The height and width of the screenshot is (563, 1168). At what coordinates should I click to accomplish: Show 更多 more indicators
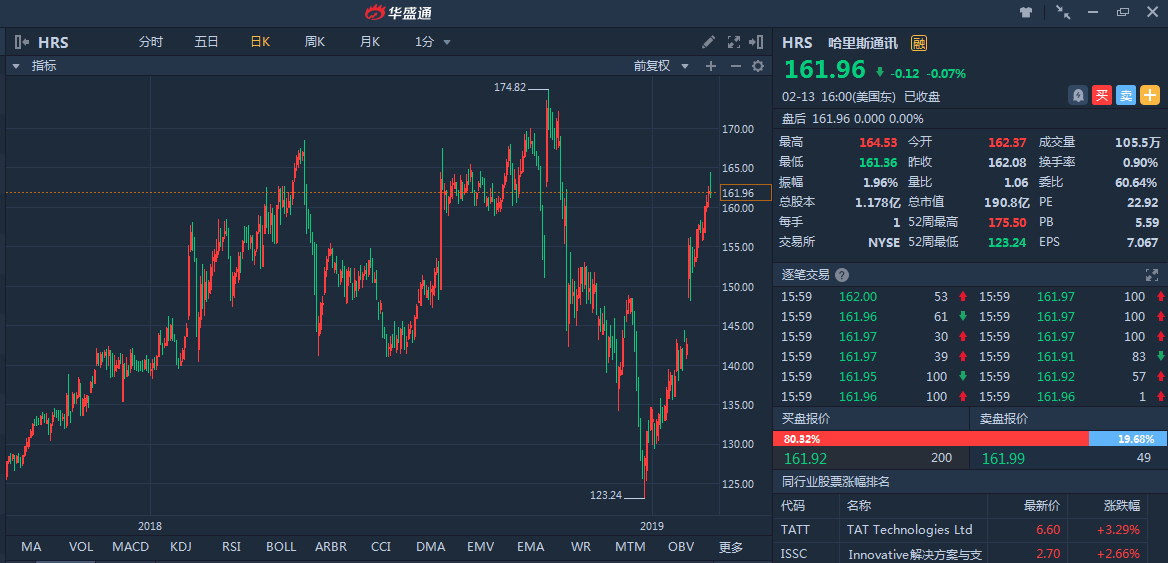coord(731,547)
